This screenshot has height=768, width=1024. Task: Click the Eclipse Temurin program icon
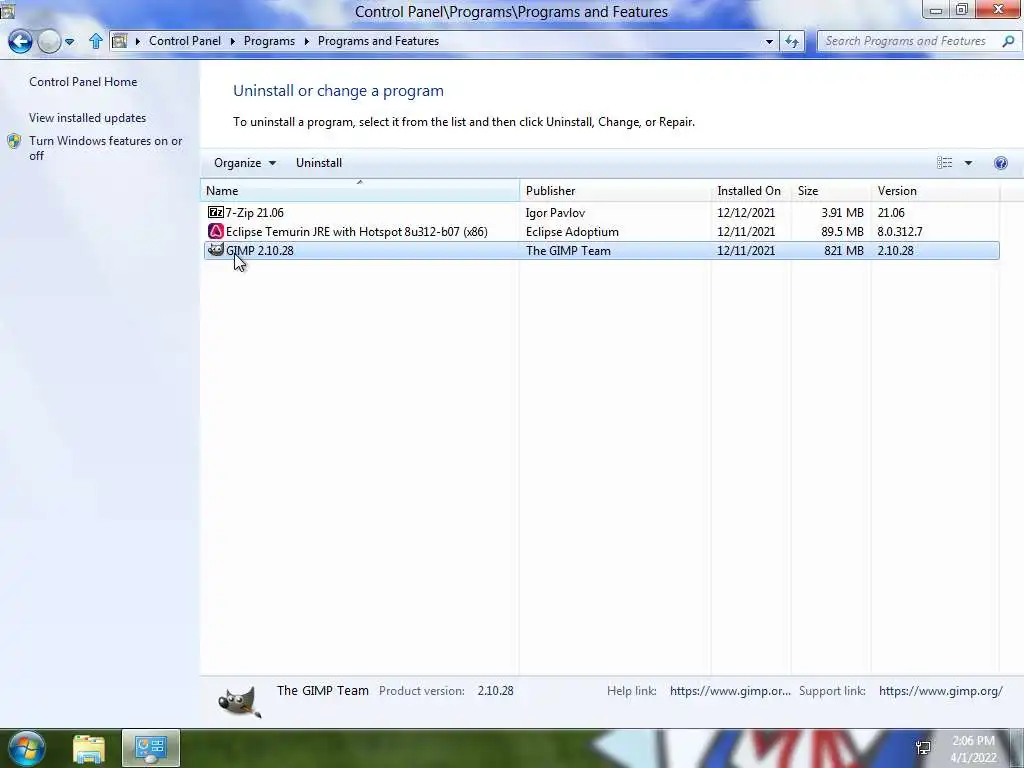click(216, 231)
